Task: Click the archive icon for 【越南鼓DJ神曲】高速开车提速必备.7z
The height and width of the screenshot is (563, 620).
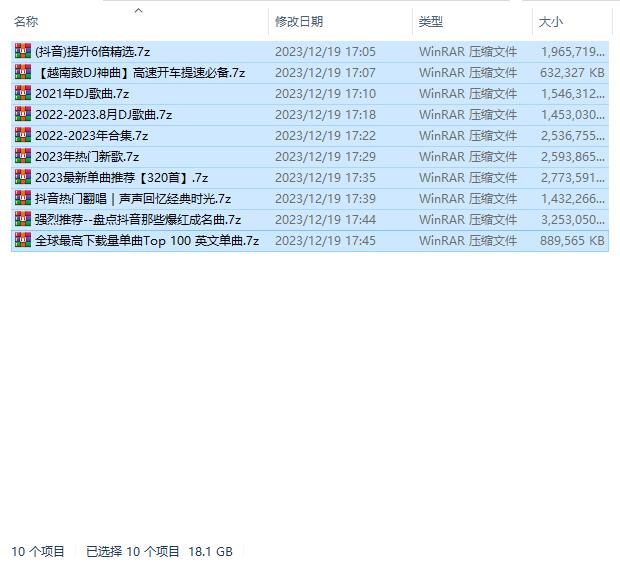Action: [22, 72]
